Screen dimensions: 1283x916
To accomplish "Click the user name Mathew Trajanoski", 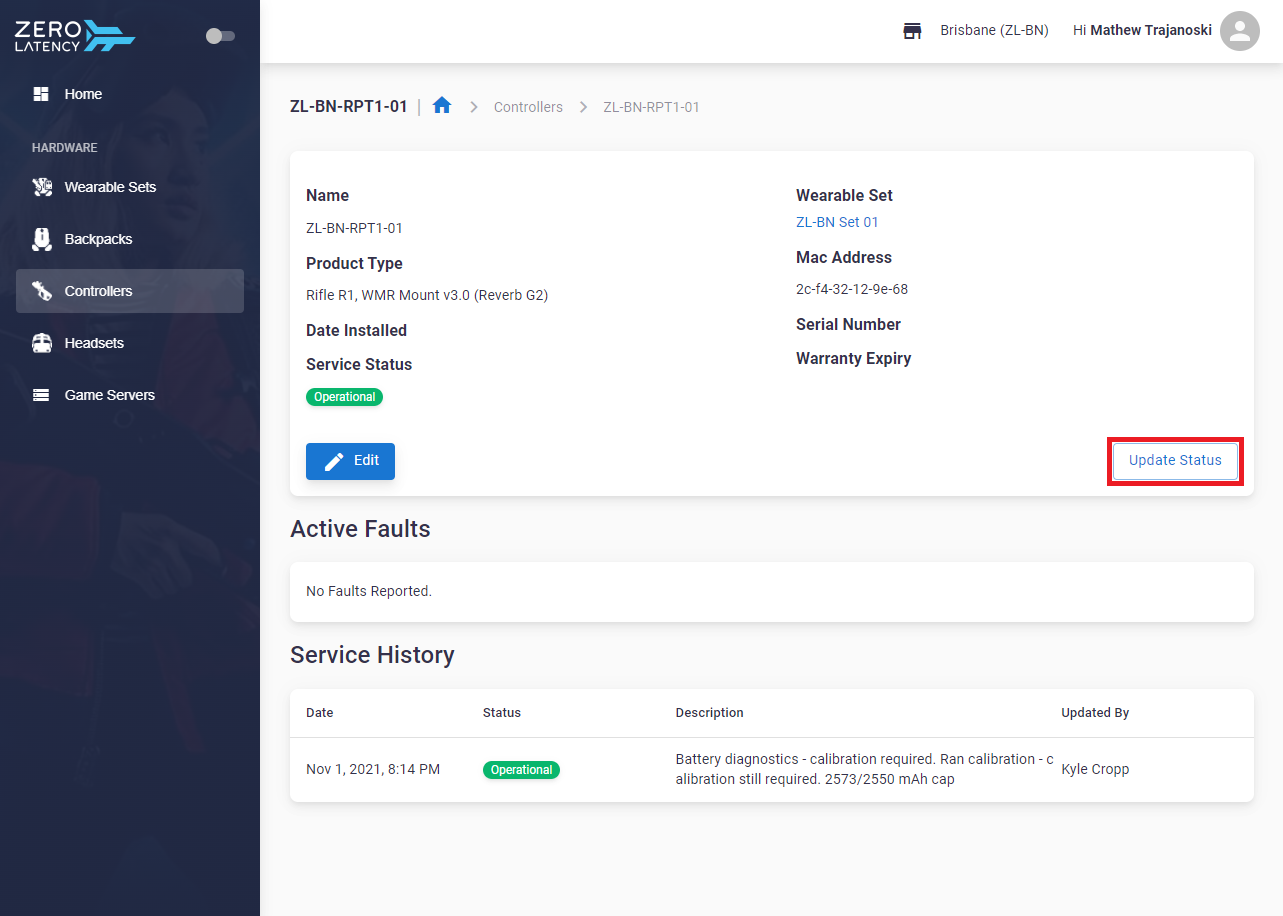I will tap(1151, 31).
